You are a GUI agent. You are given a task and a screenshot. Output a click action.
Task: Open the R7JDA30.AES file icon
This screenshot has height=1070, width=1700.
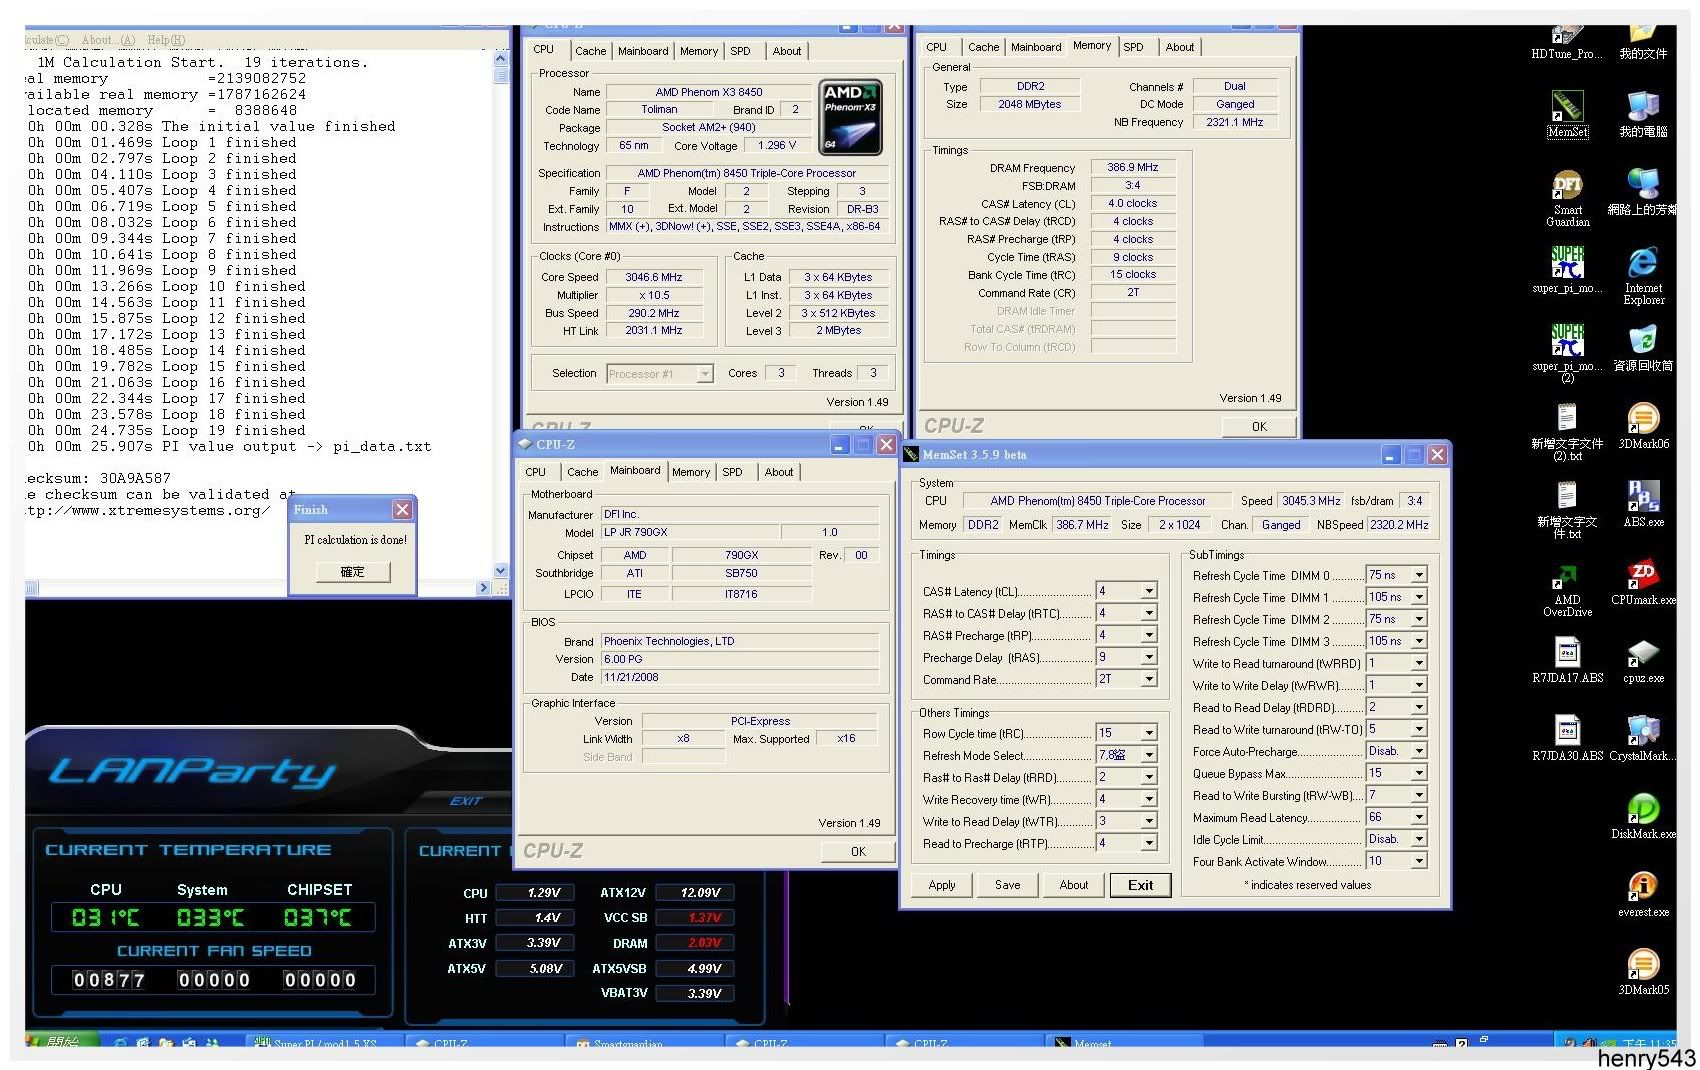pos(1567,738)
